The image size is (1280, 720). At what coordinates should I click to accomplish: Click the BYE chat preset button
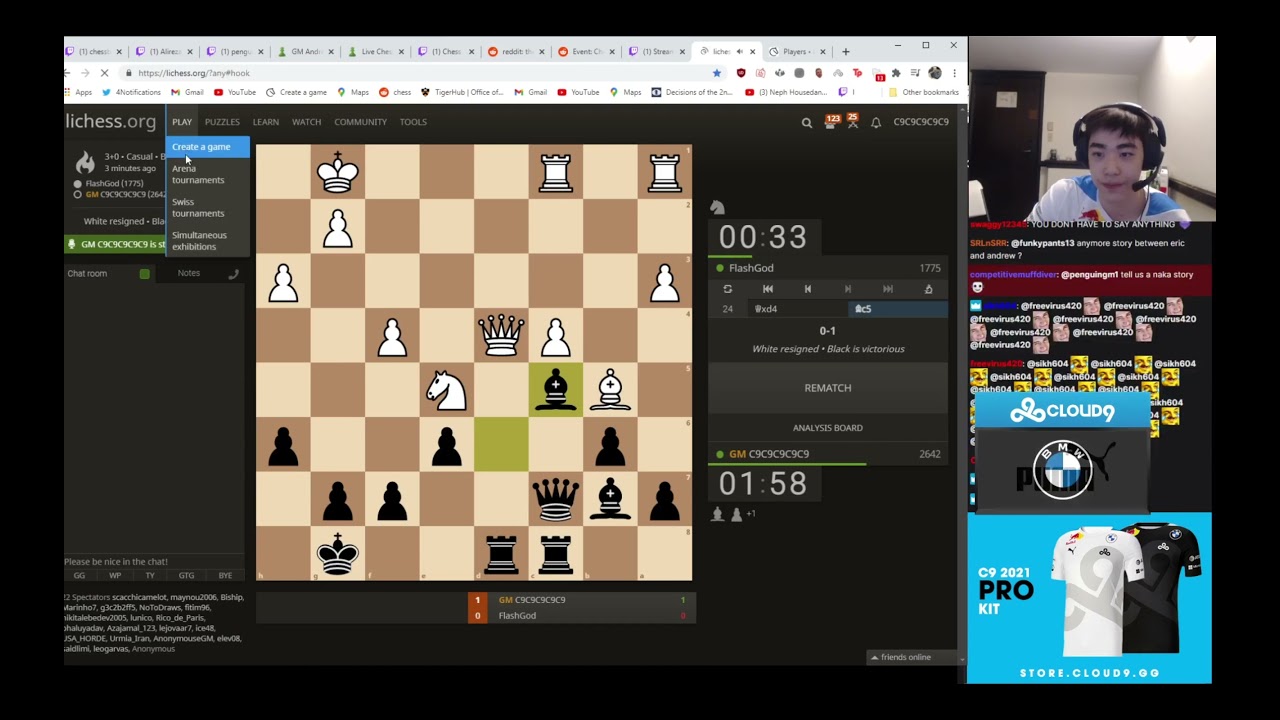(x=225, y=576)
